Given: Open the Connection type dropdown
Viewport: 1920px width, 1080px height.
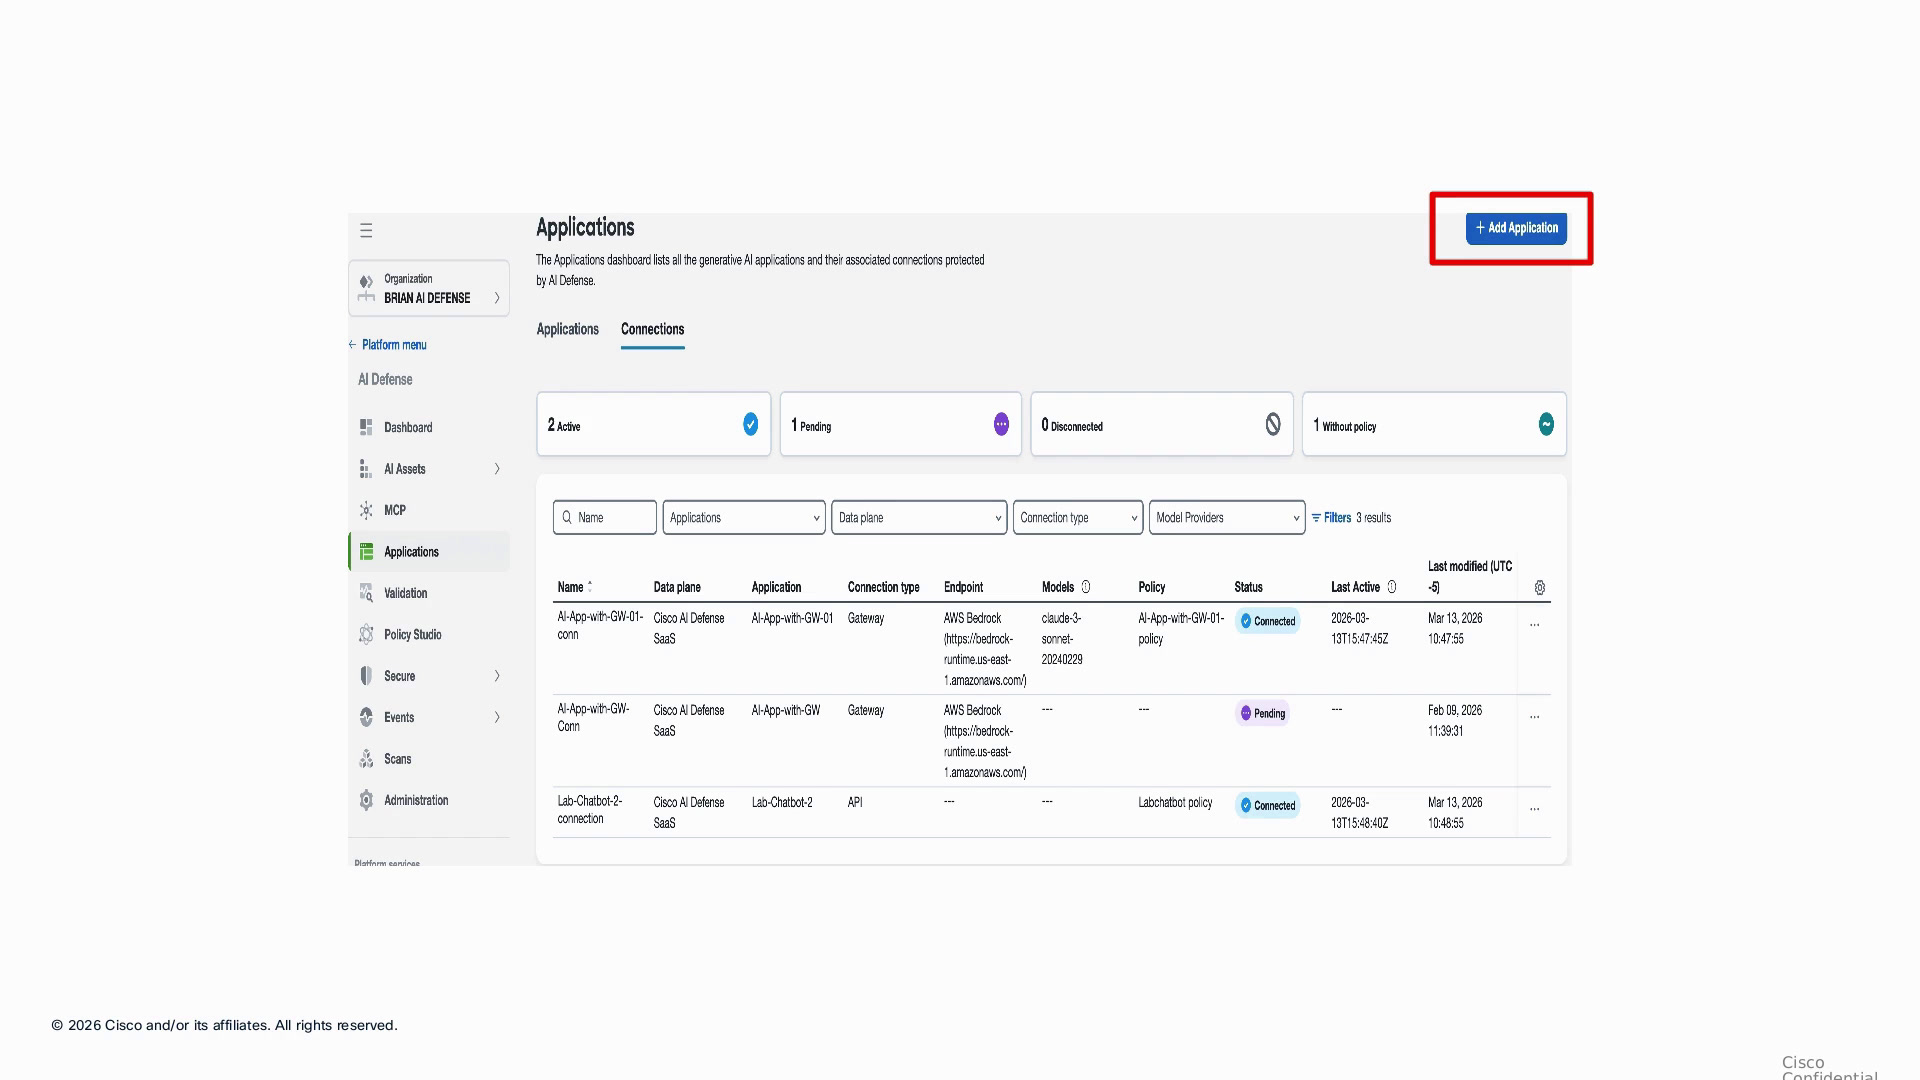Looking at the screenshot, I should click(x=1078, y=518).
